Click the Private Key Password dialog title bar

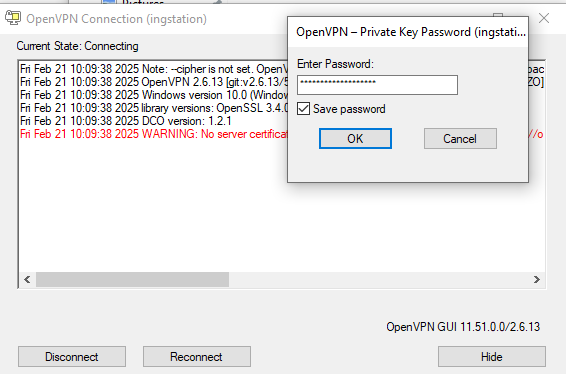(x=408, y=32)
